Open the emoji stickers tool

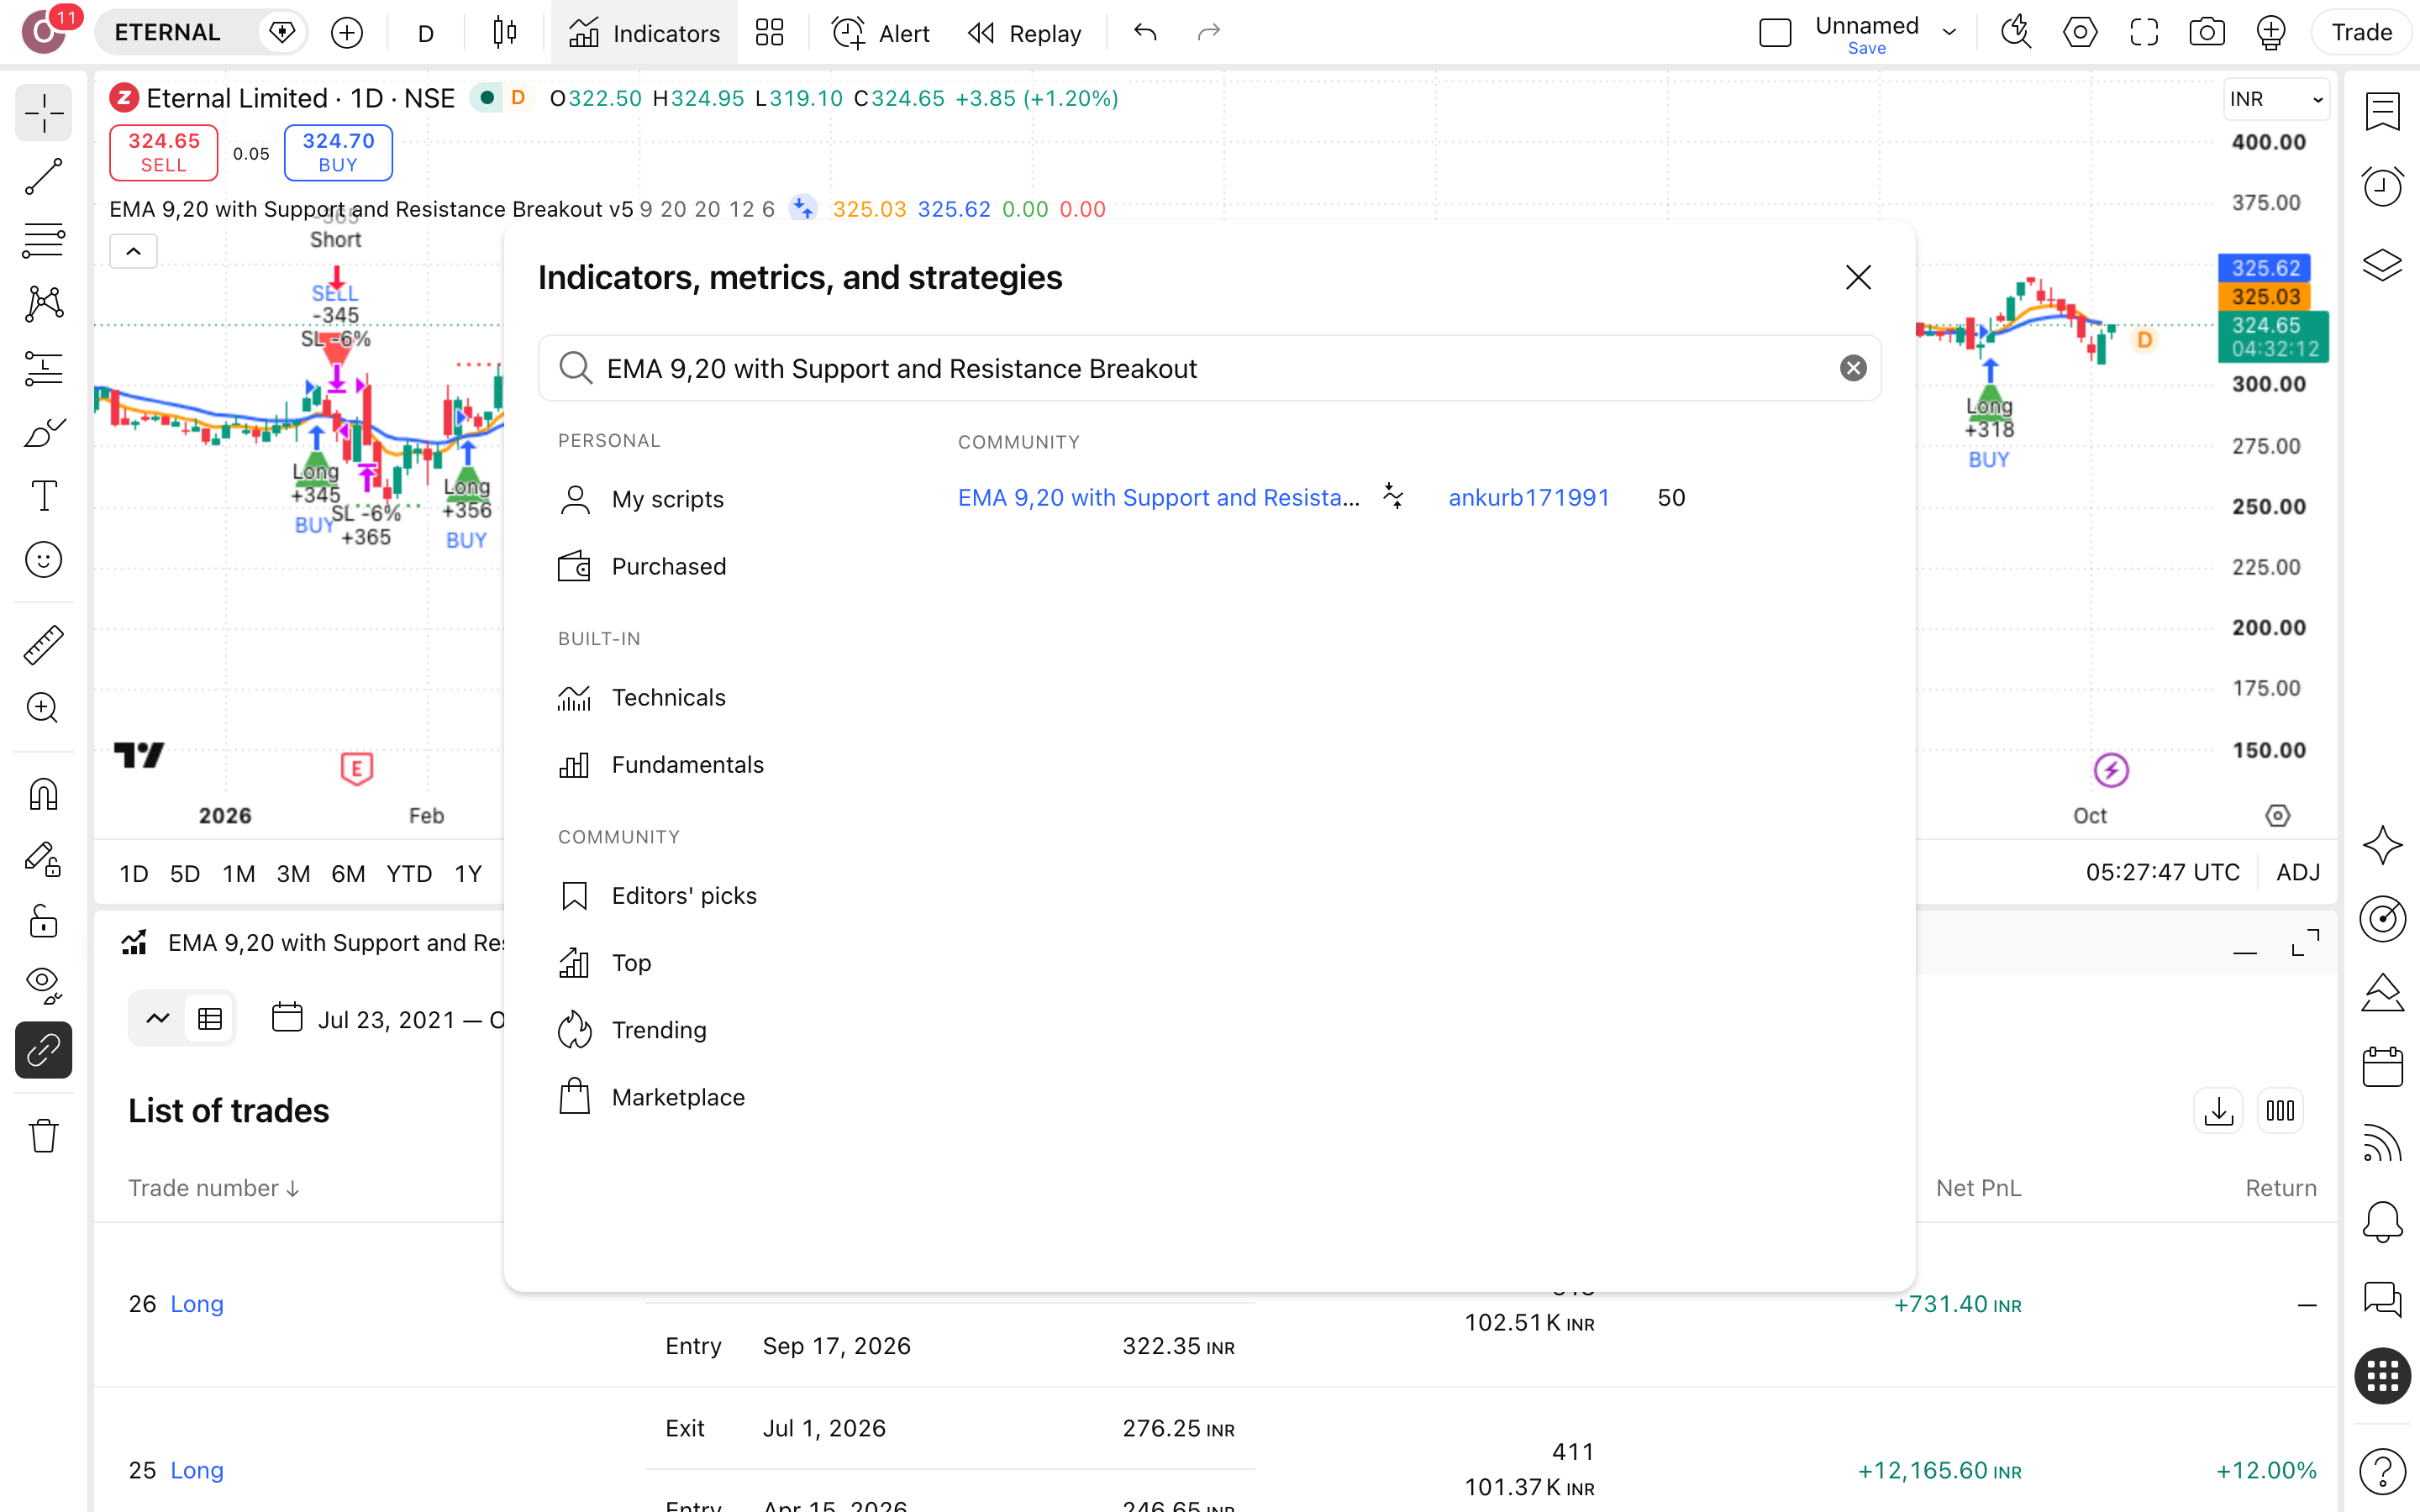(x=43, y=560)
